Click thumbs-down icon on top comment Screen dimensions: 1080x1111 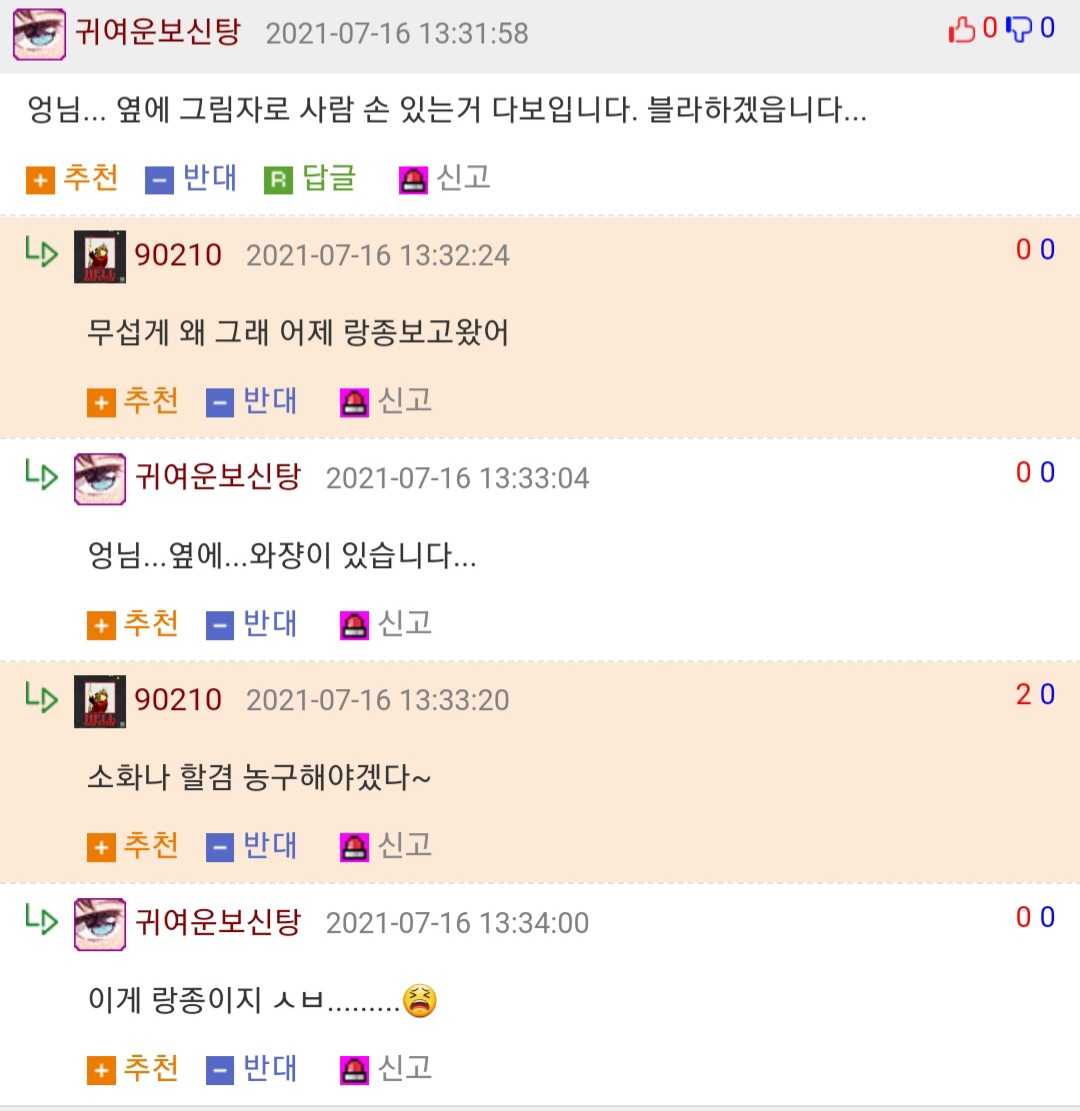1019,30
